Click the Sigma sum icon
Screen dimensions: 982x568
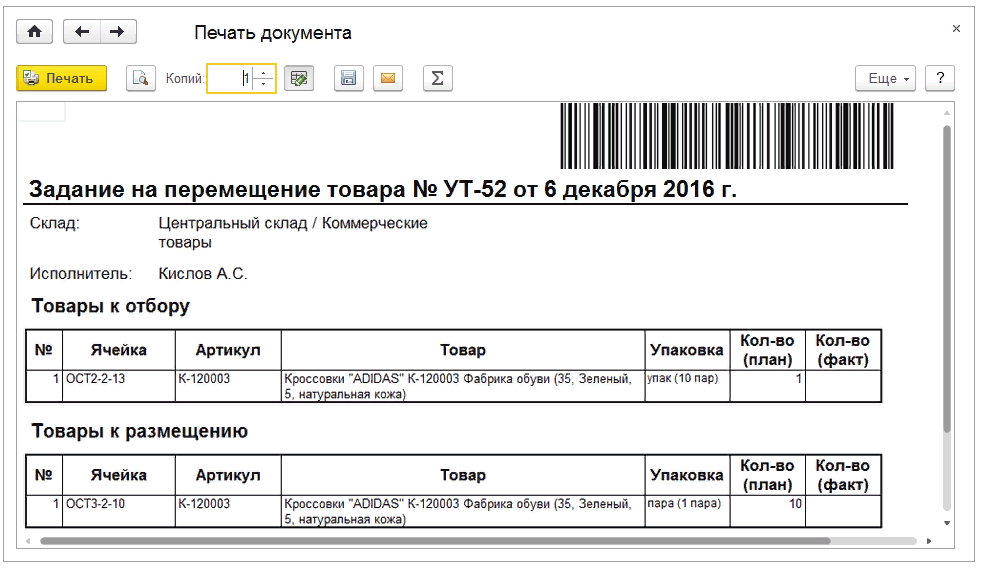(436, 79)
